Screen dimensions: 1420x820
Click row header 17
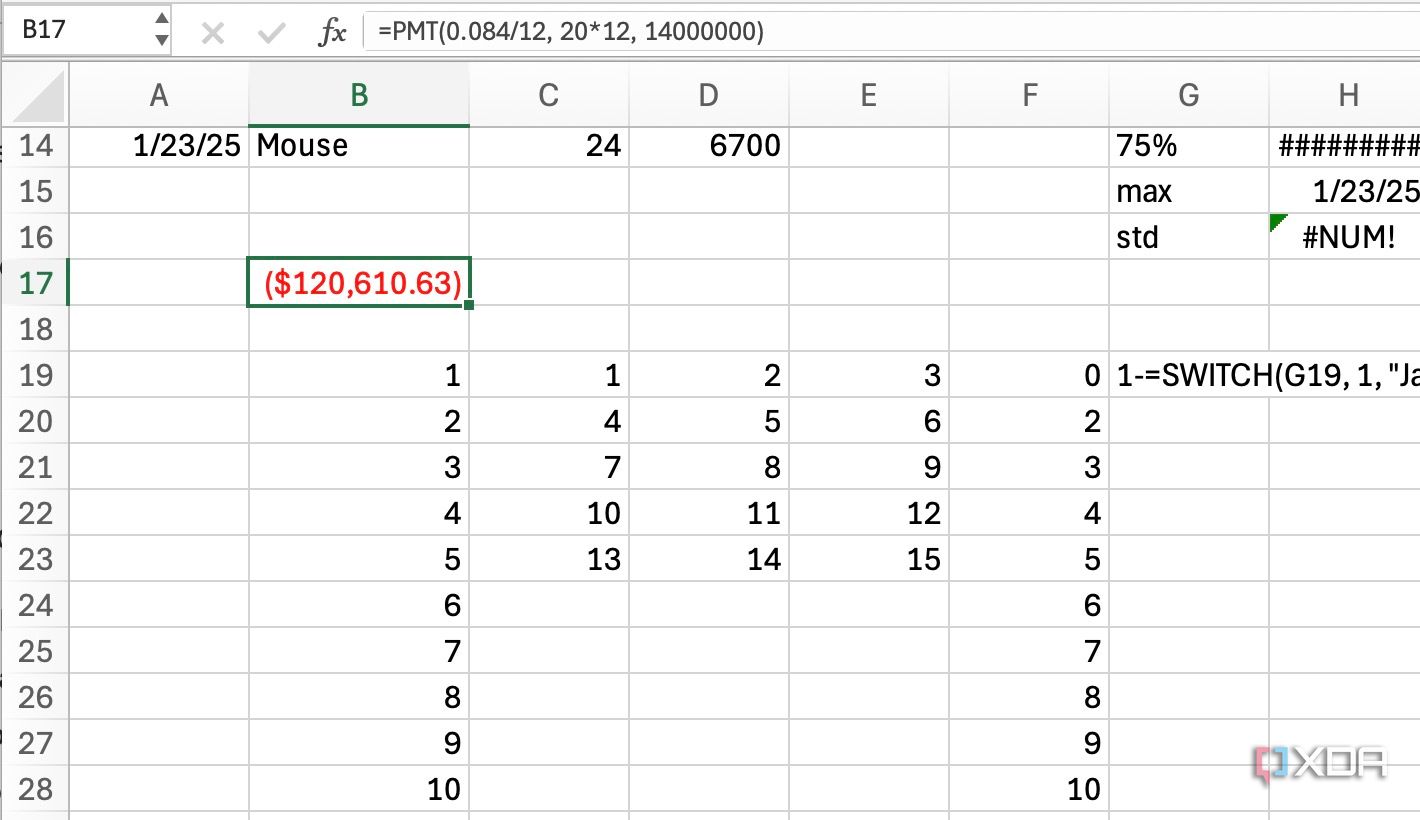tap(35, 283)
